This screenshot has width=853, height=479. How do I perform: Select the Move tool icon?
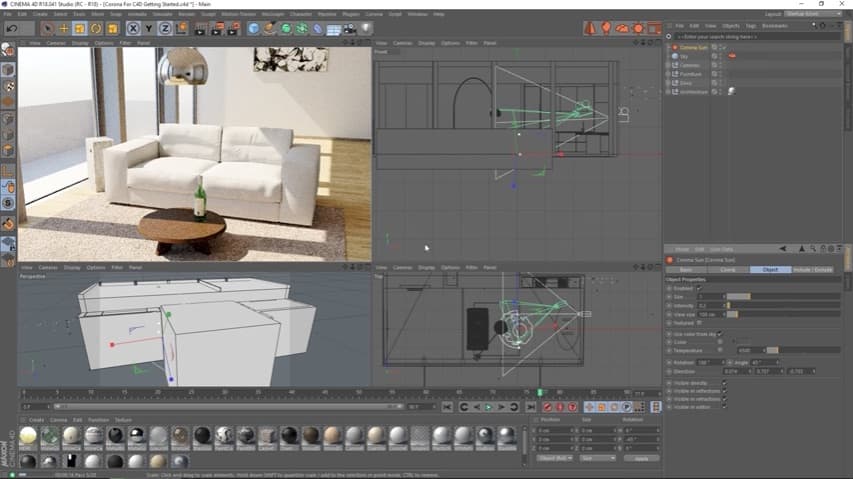point(64,28)
